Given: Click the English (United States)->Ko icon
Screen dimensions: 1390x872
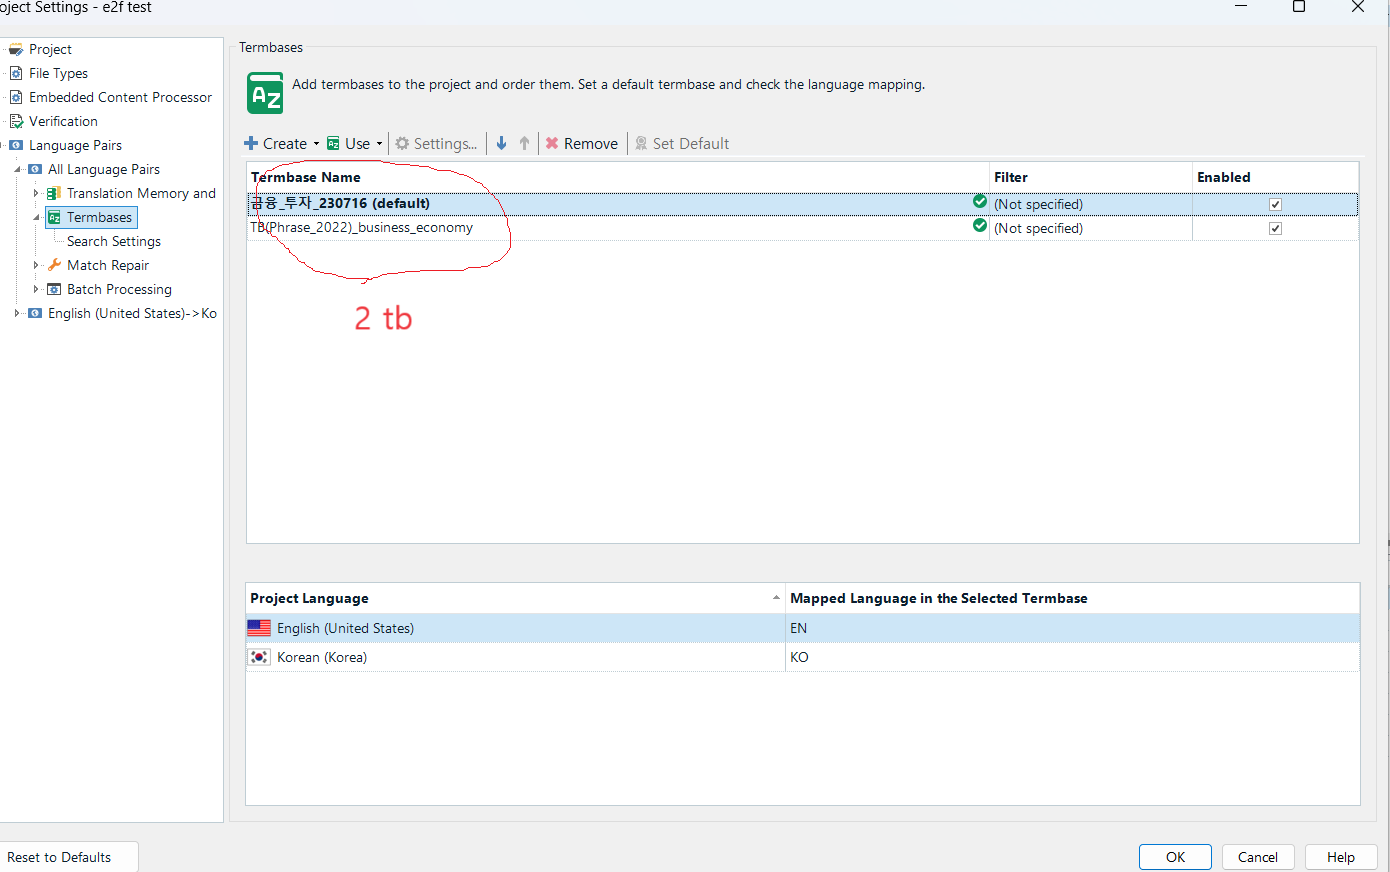Looking at the screenshot, I should pyautogui.click(x=35, y=313).
